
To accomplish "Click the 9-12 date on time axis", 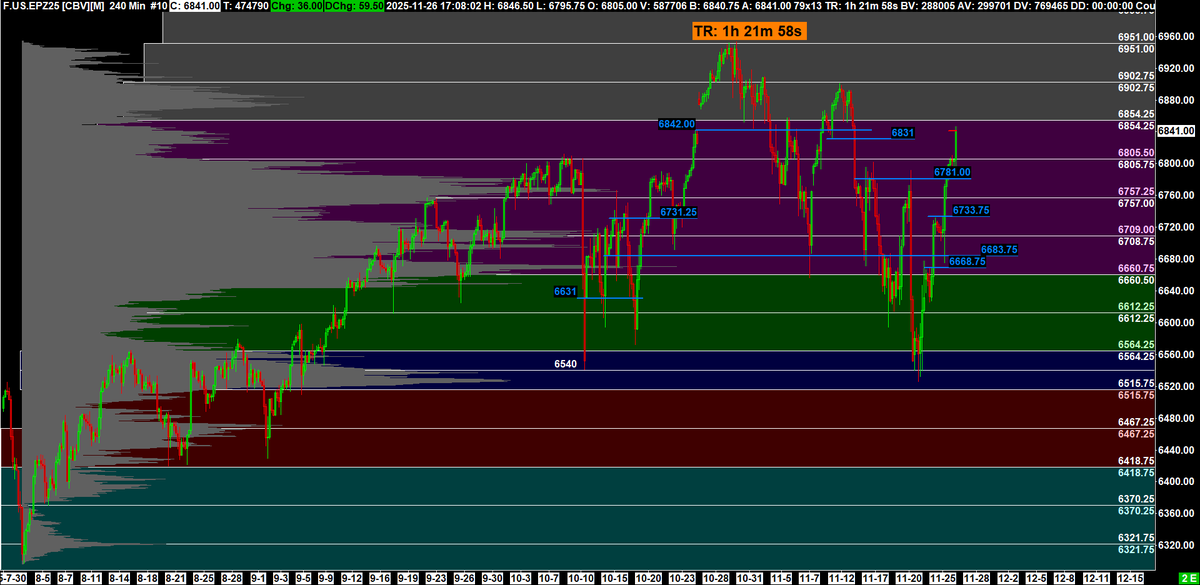I will (352, 578).
